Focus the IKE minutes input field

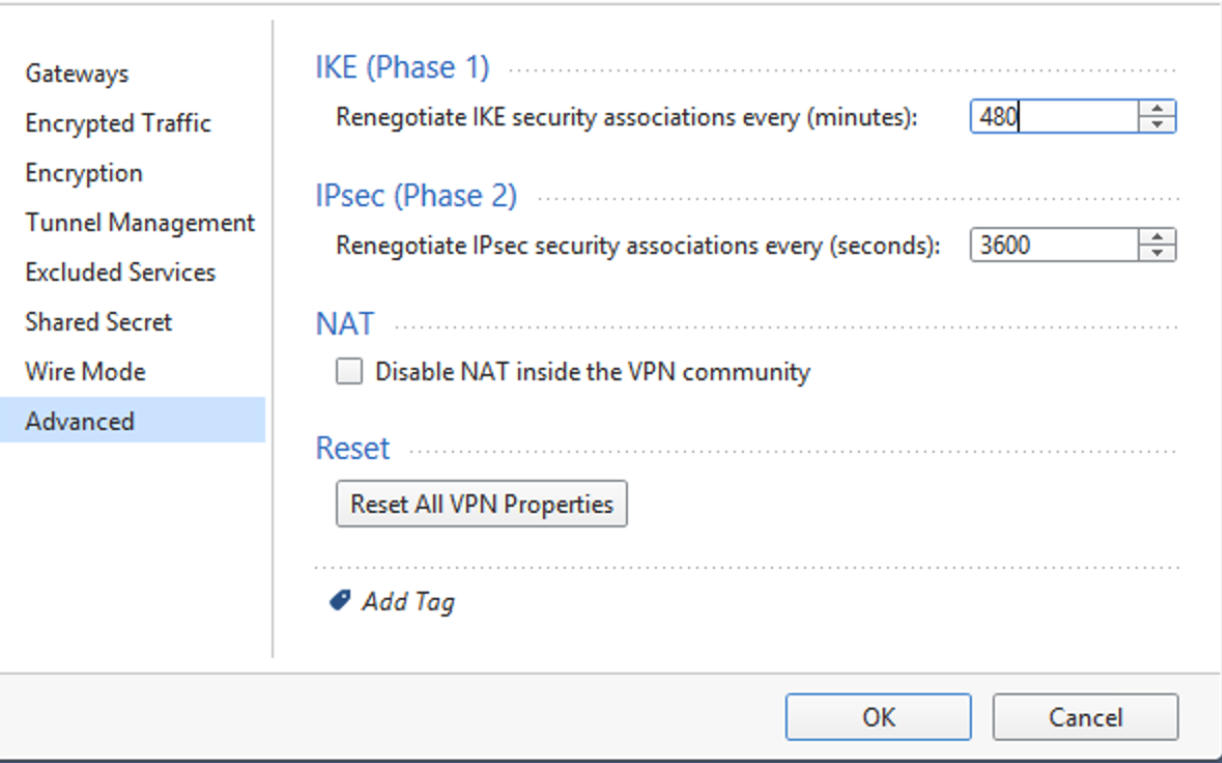click(x=1053, y=117)
